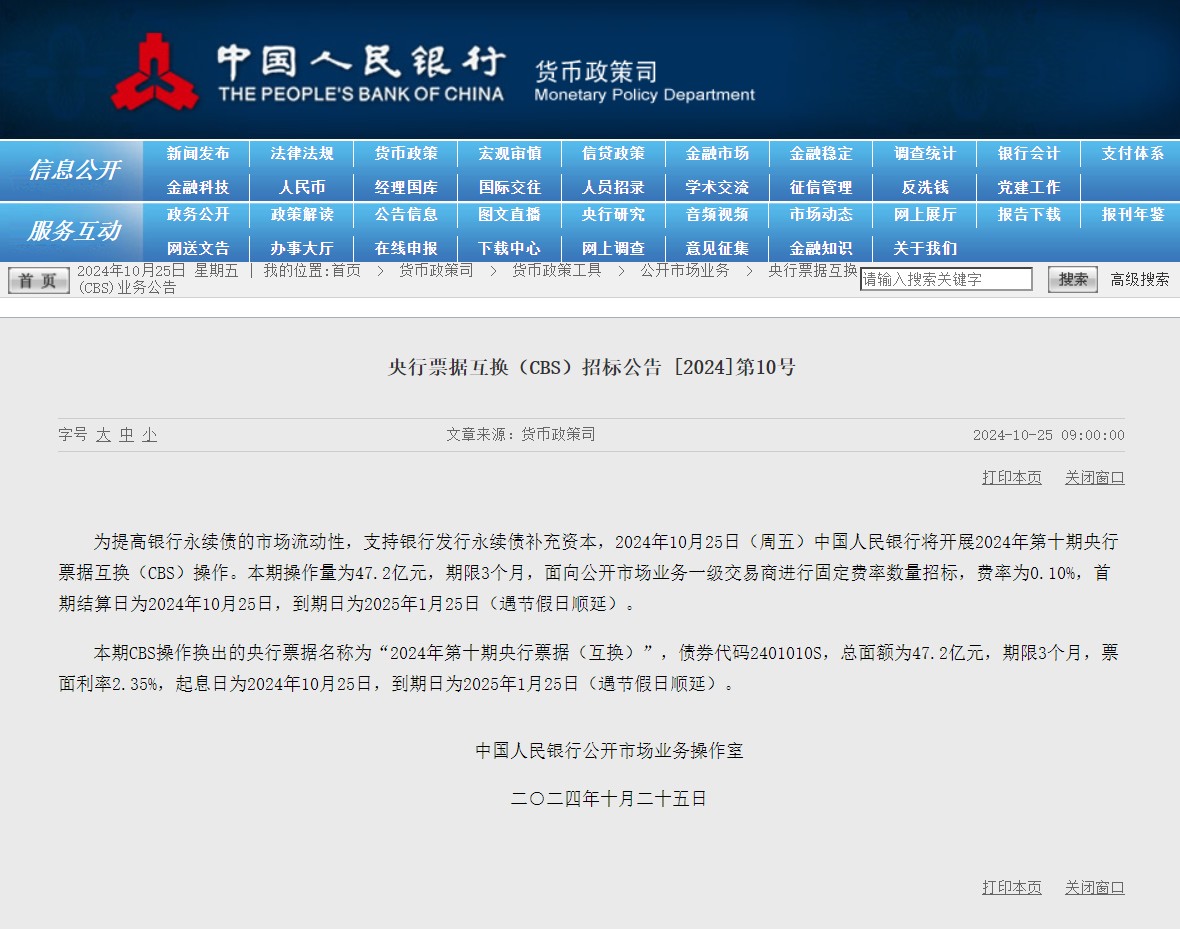
Task: Click the bottom 关闭窗口 link
Action: [x=1095, y=888]
